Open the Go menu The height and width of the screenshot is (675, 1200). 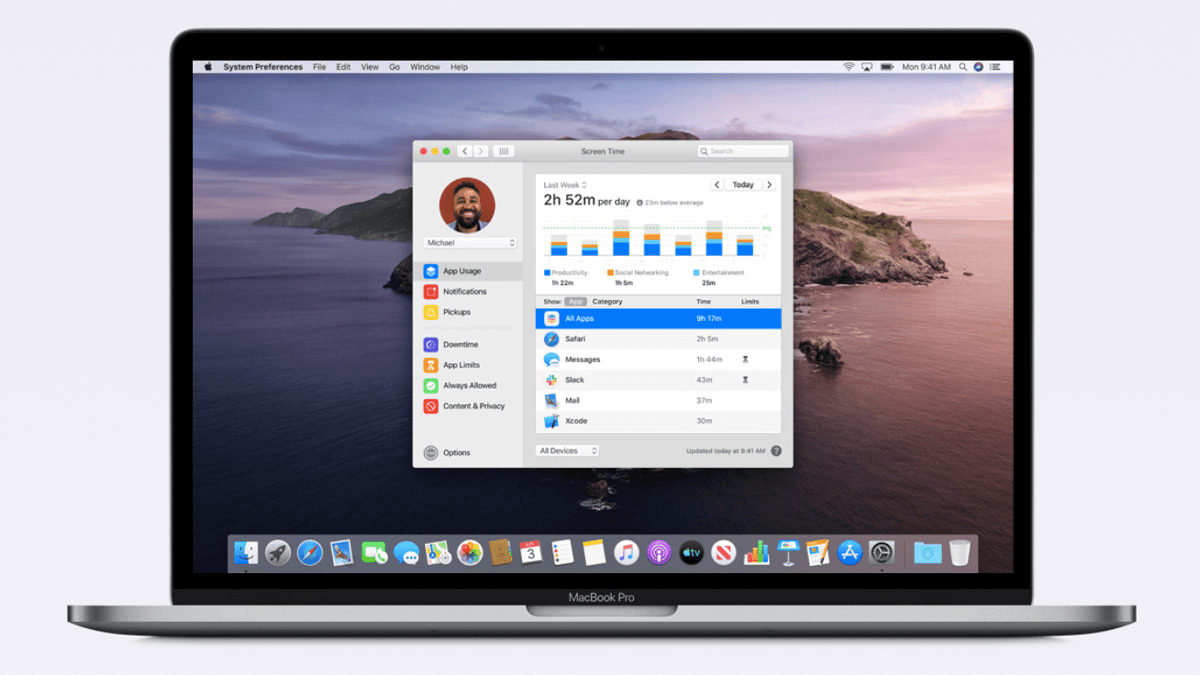tap(395, 67)
